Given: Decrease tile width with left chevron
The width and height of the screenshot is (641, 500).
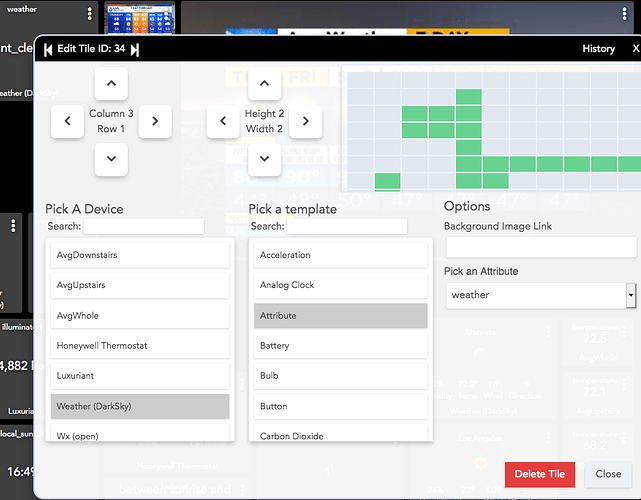Looking at the screenshot, I should coord(223,122).
